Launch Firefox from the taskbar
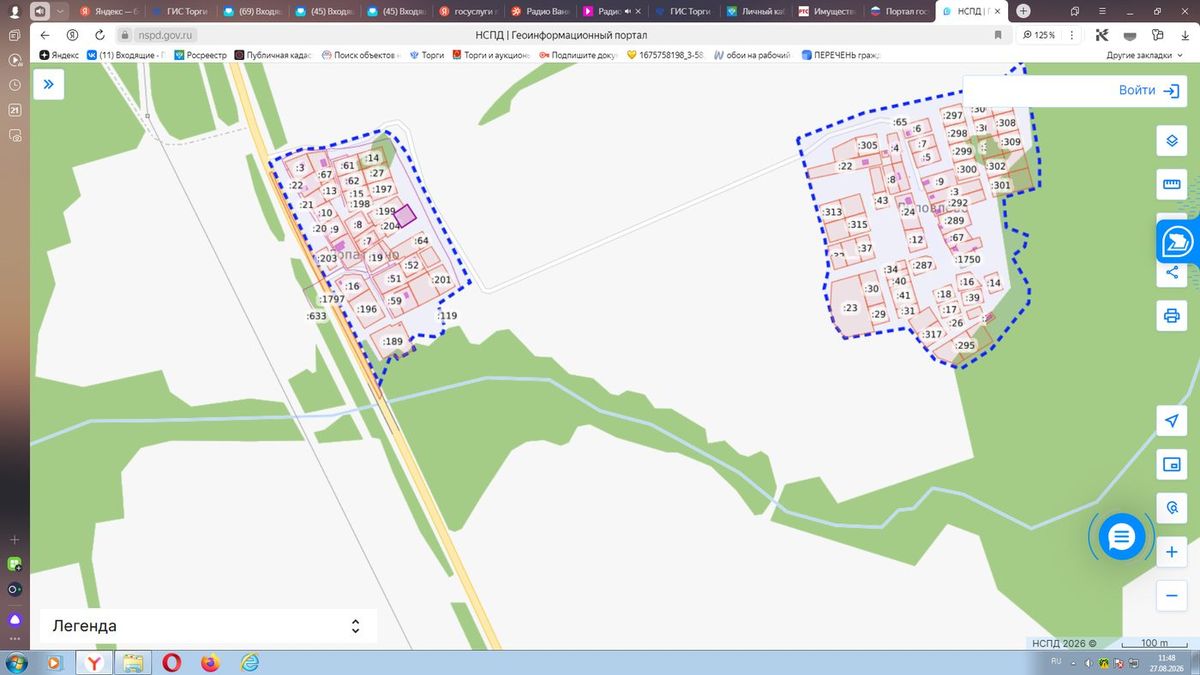 click(210, 662)
